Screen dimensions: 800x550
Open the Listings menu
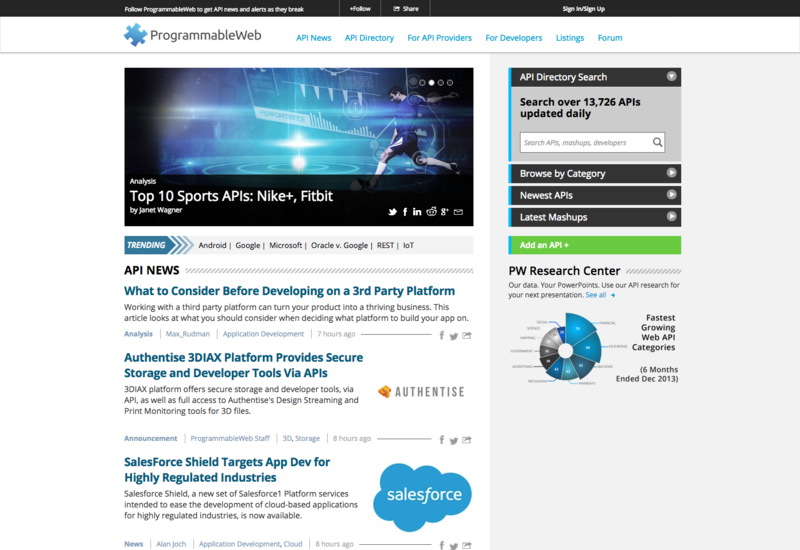pyautogui.click(x=570, y=38)
